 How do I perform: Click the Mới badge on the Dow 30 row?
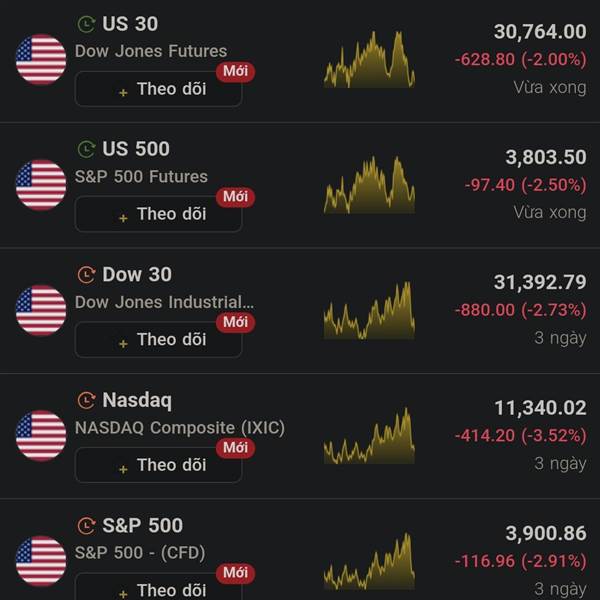coord(235,322)
